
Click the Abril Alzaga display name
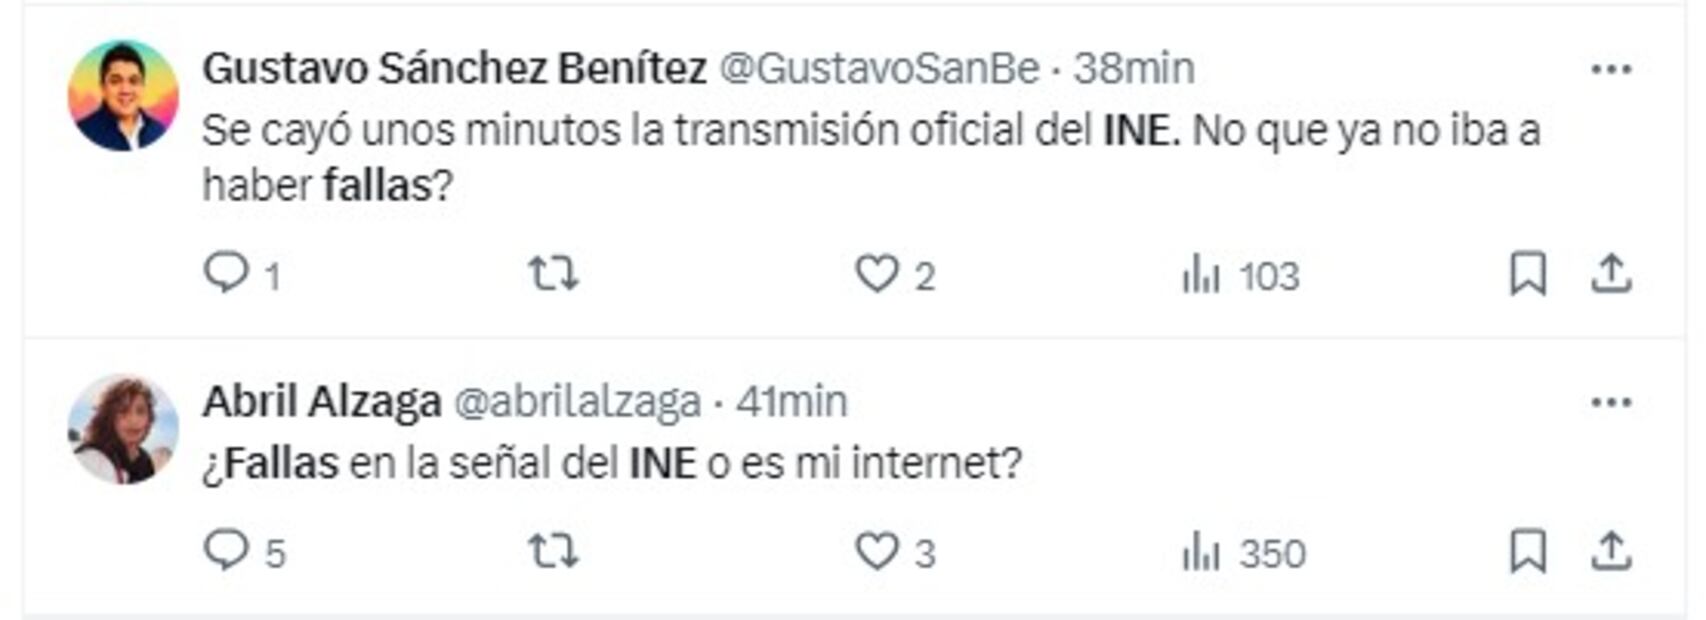(x=321, y=402)
